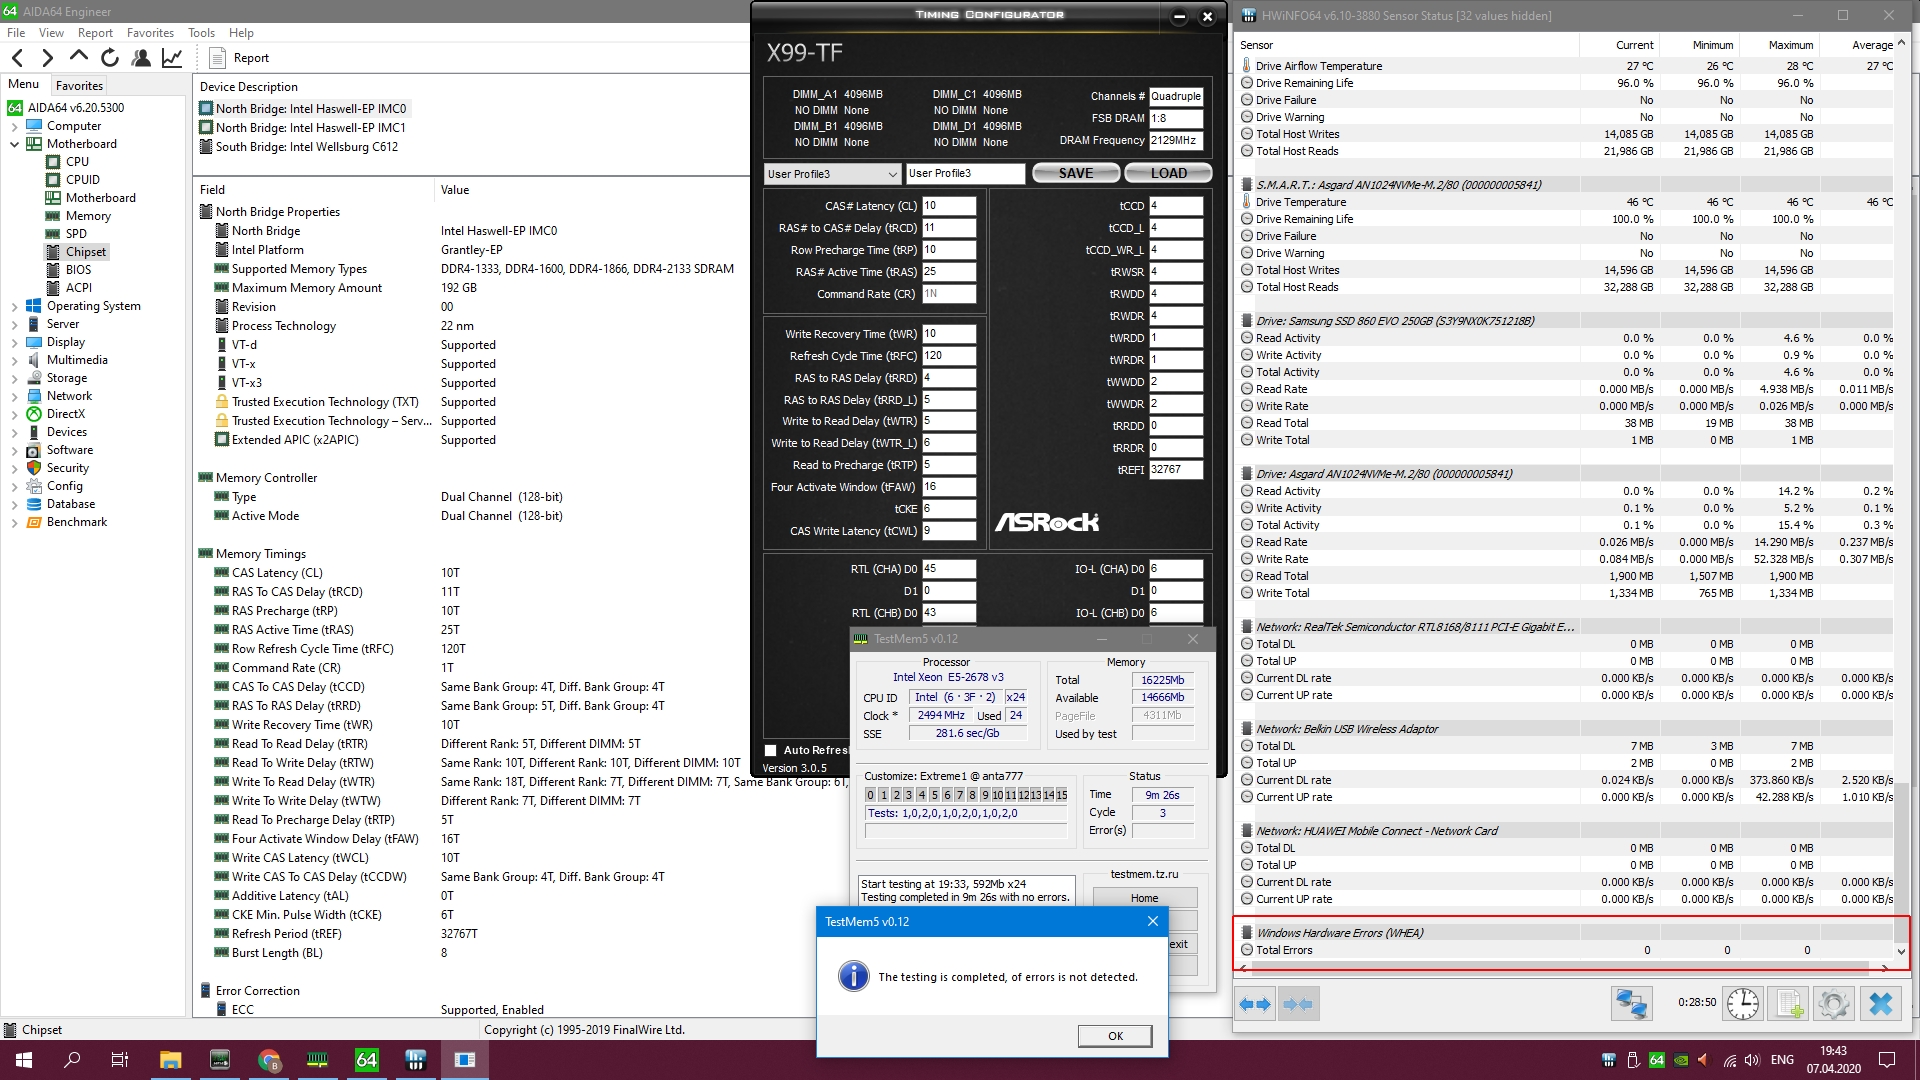Open the AIDA64 graph chart icon
Viewport: 1920px width, 1080px height.
[172, 58]
